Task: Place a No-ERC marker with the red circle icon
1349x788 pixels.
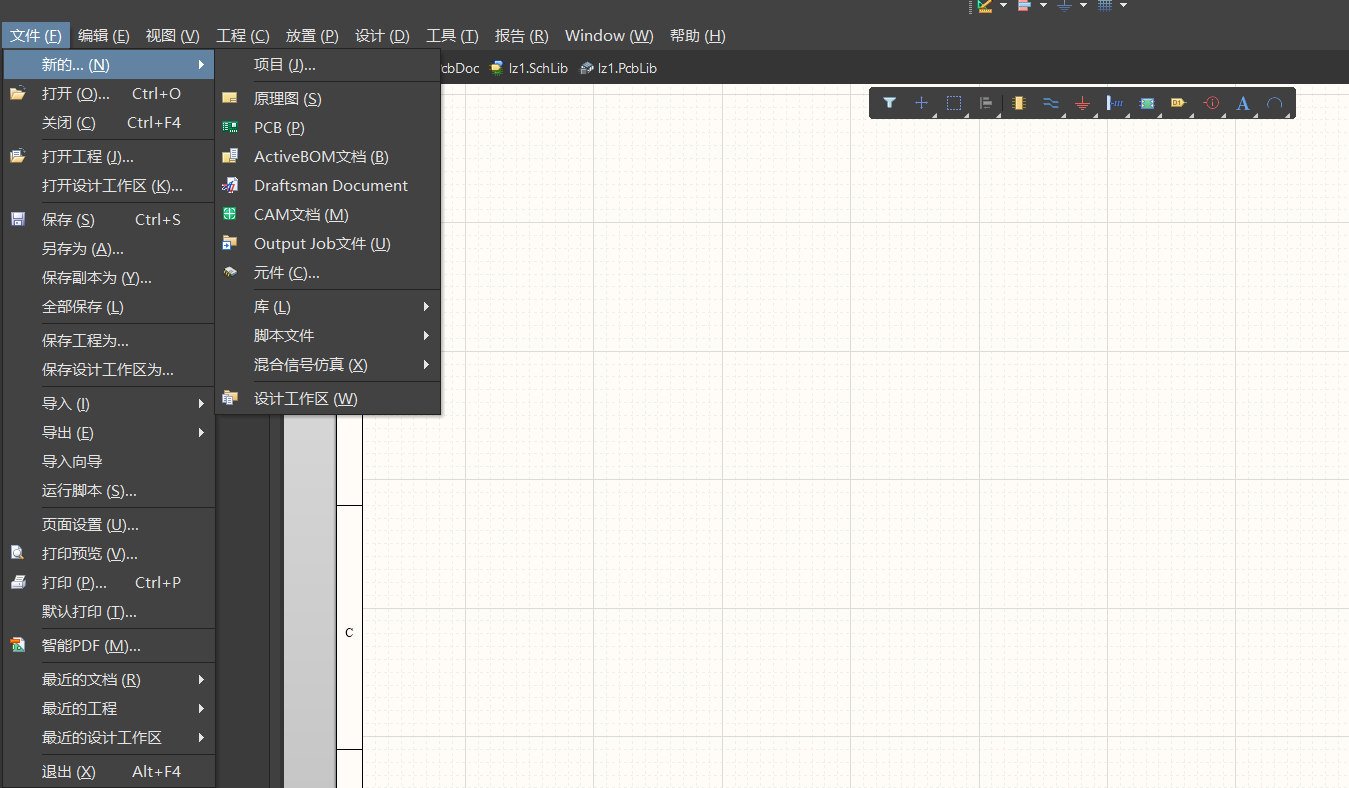Action: pyautogui.click(x=1210, y=103)
